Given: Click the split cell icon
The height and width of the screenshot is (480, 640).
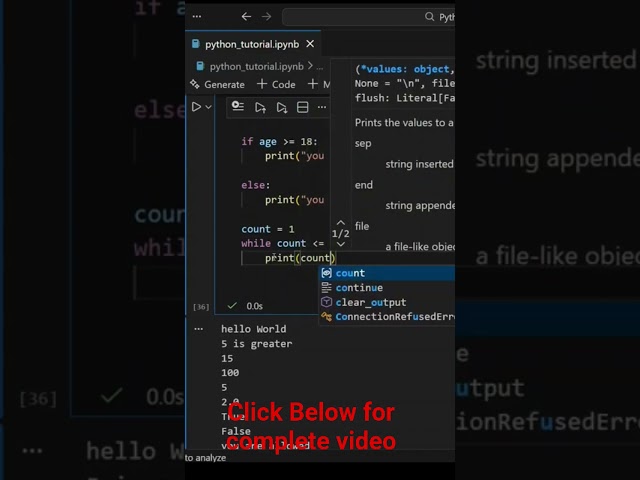Looking at the screenshot, I should 302,107.
